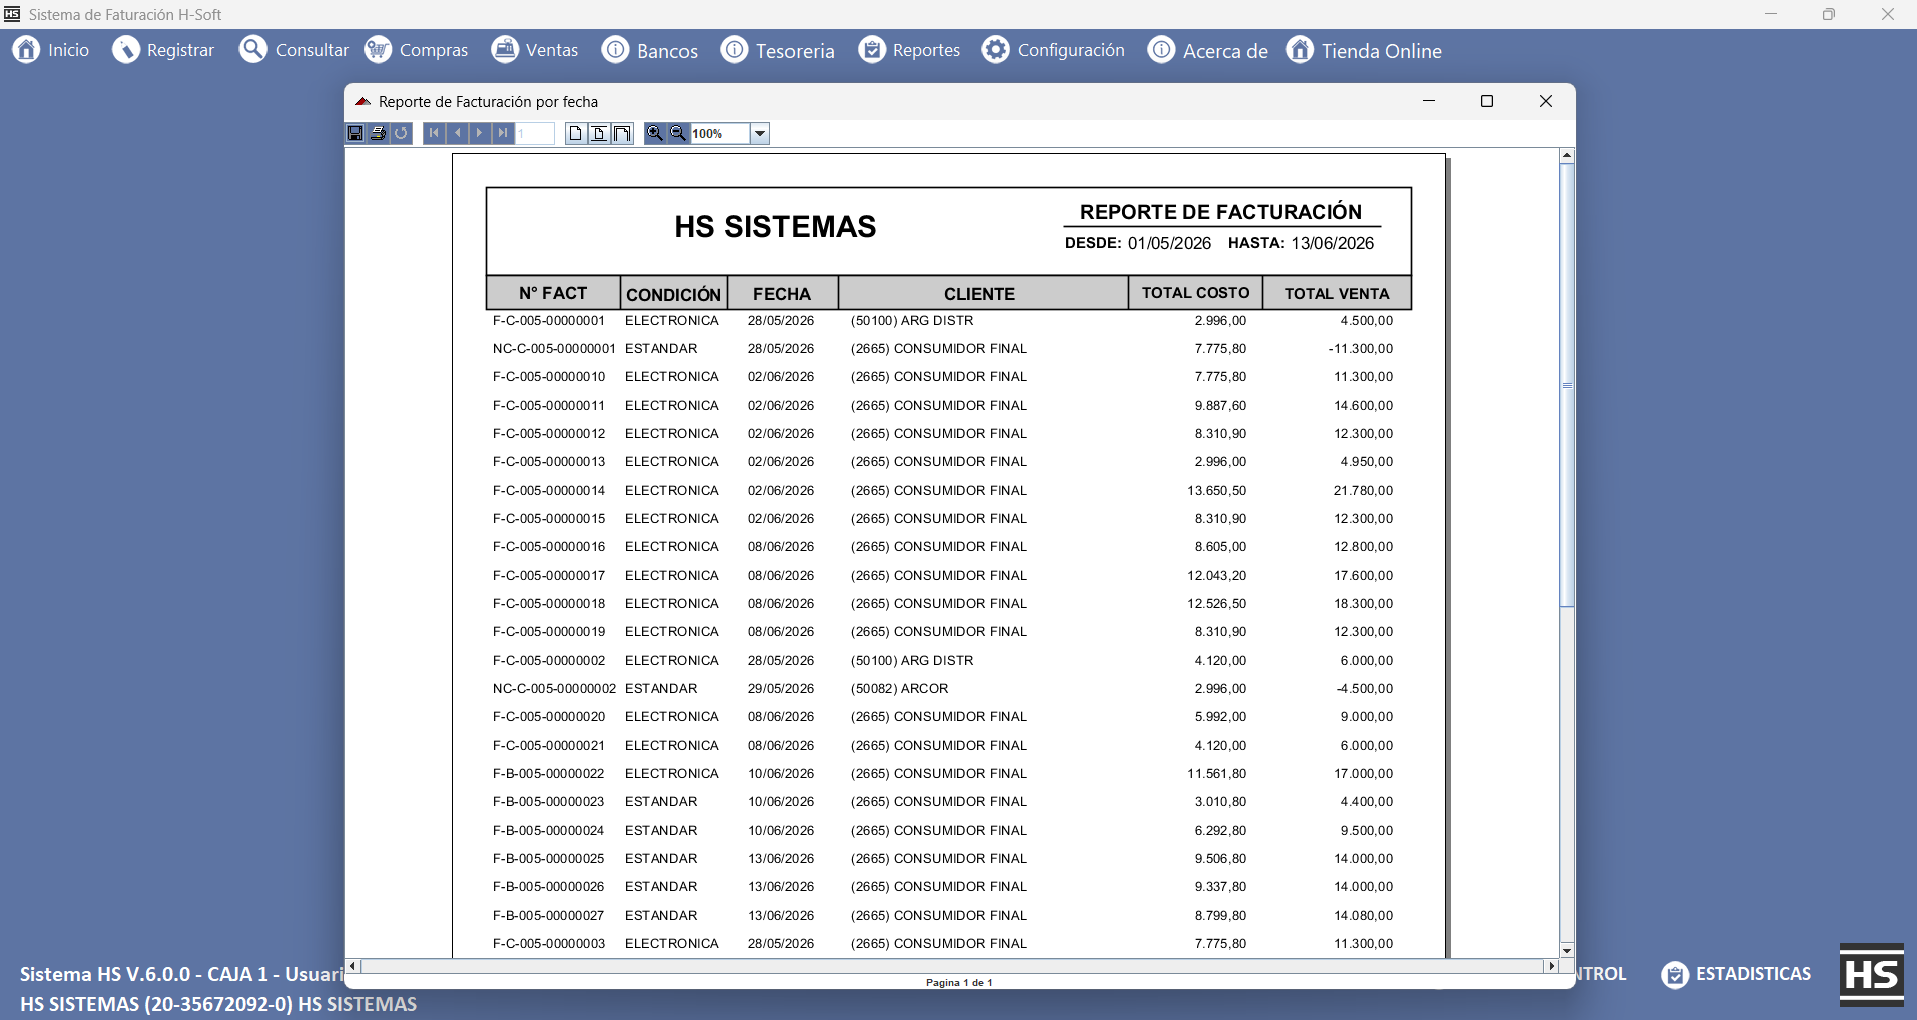Click the HASTA date 13/06/2026
1917x1020 pixels.
click(1333, 243)
